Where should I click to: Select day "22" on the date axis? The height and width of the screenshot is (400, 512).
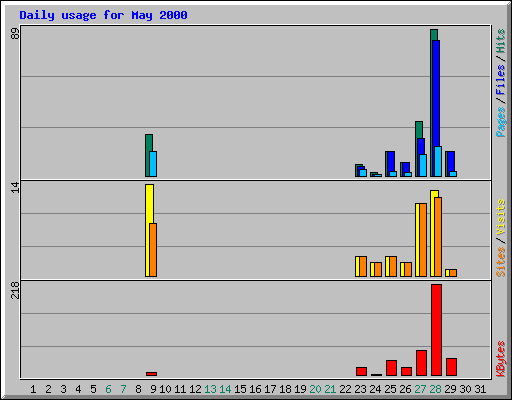click(345, 389)
